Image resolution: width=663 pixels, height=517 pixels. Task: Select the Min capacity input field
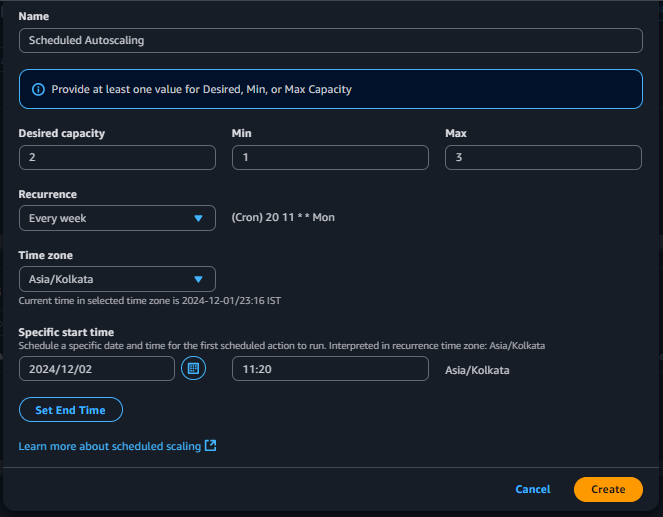tap(330, 157)
